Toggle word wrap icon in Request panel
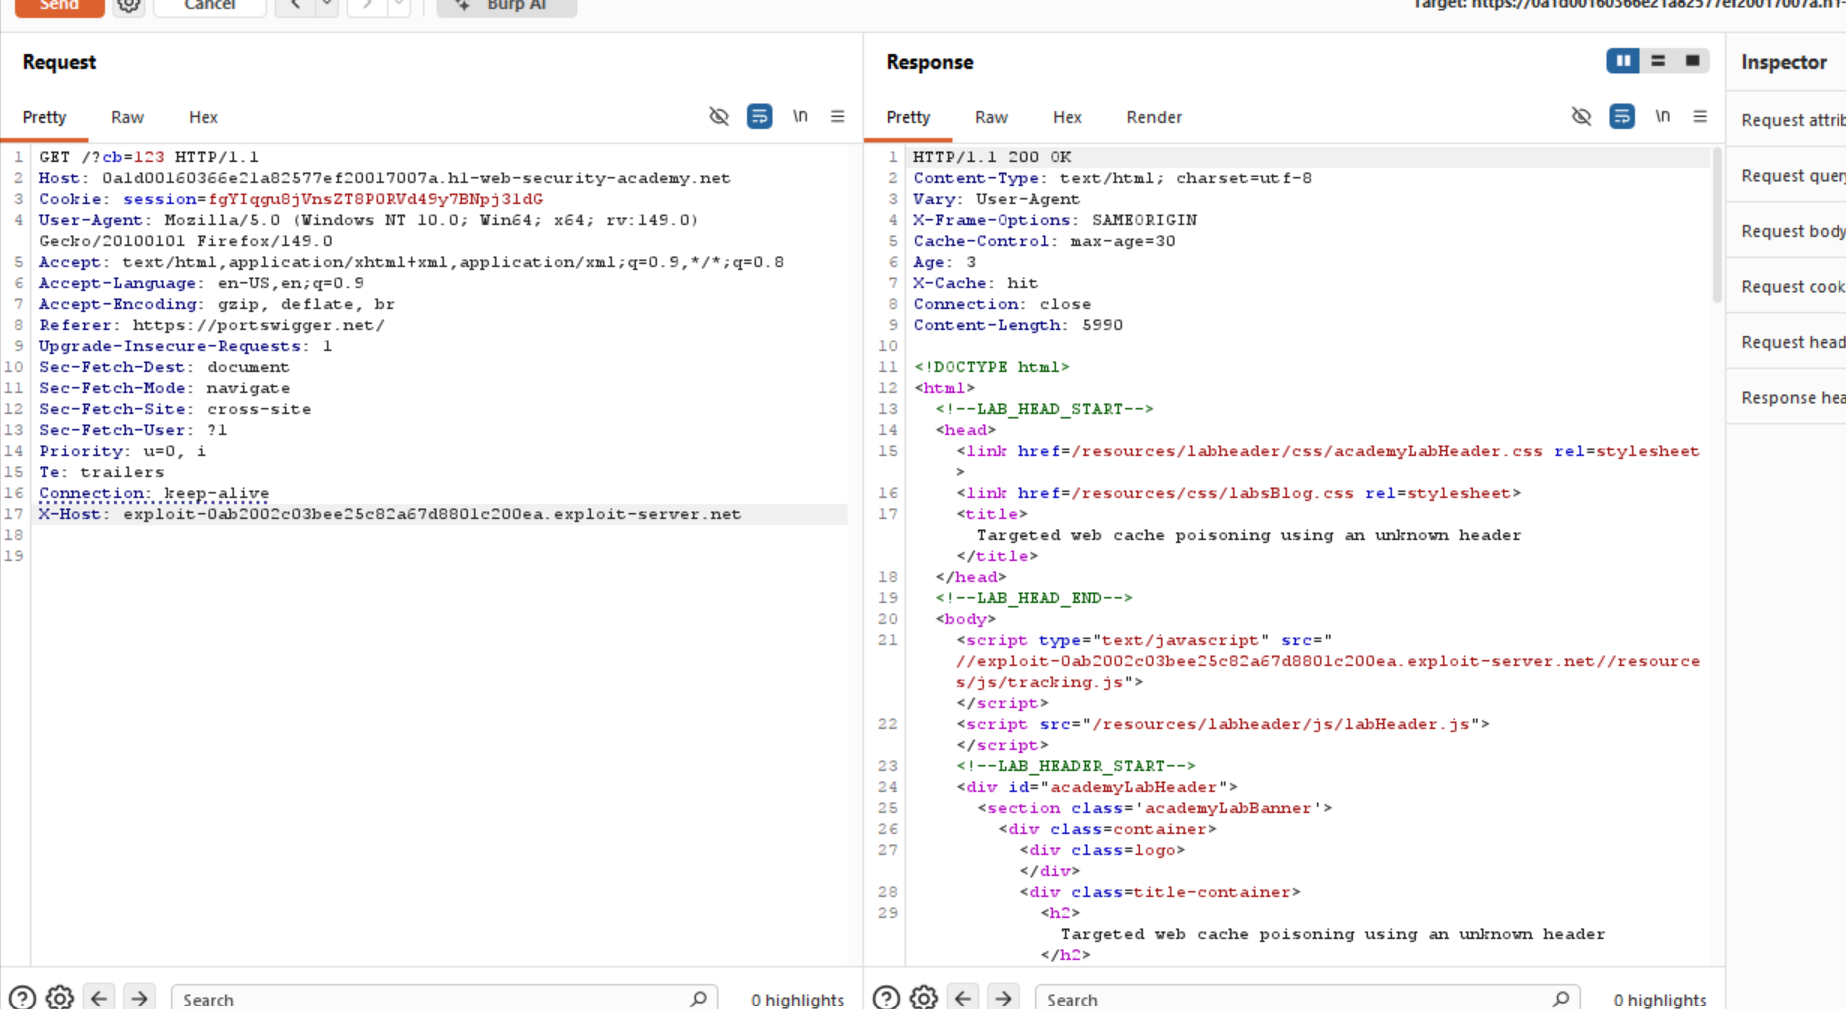This screenshot has height=1009, width=1846. tap(760, 117)
